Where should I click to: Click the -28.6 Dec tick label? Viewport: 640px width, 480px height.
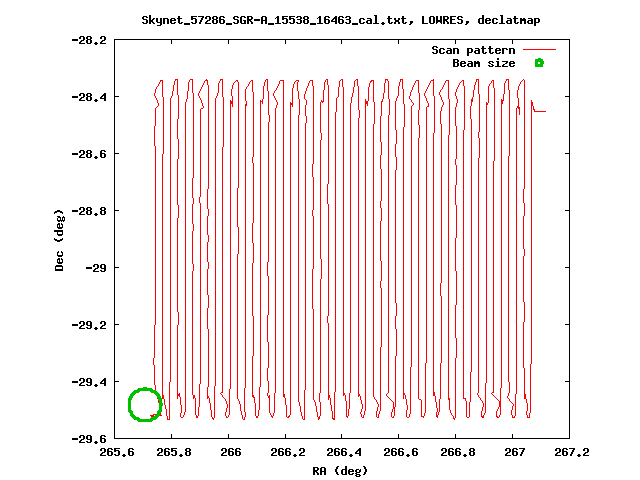coord(89,154)
